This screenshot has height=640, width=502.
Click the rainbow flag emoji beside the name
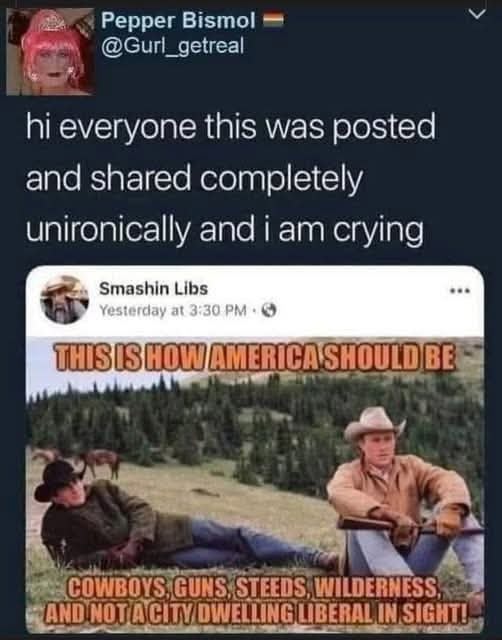(271, 19)
